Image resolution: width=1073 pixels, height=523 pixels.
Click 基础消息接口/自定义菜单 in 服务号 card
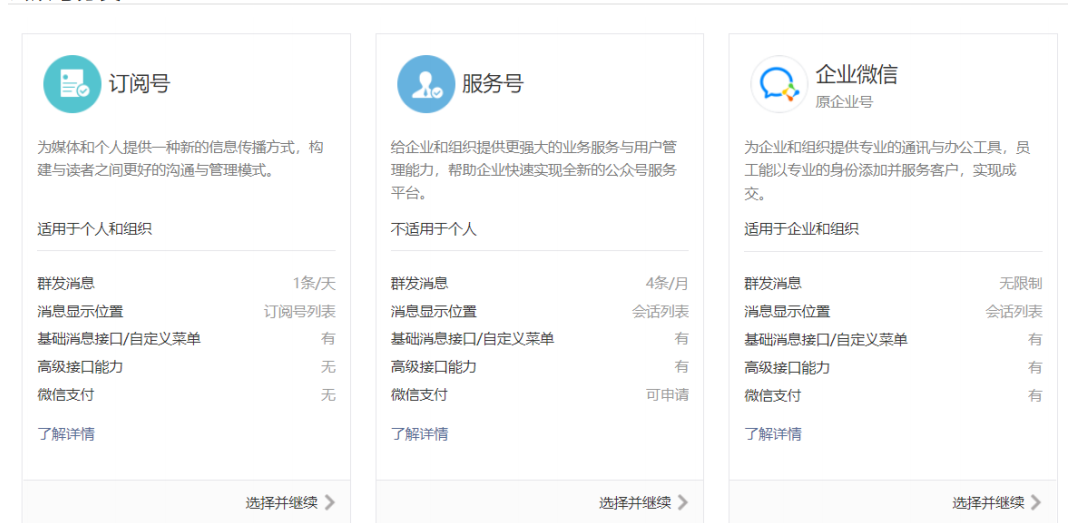[x=472, y=339]
